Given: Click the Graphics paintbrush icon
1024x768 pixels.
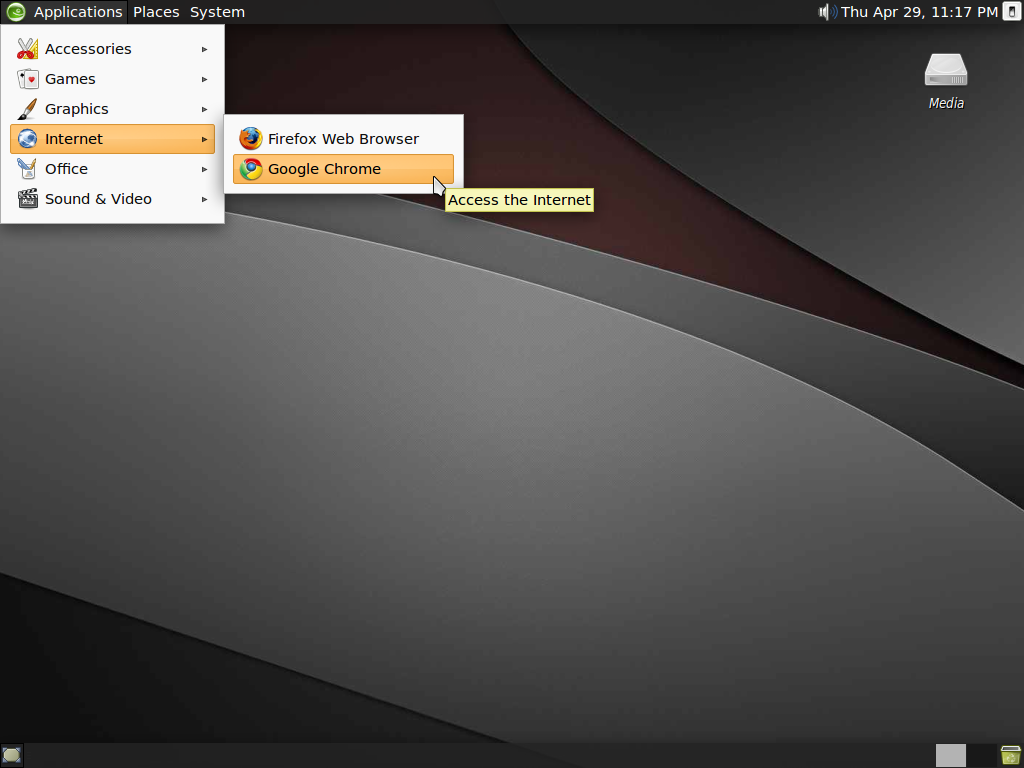Looking at the screenshot, I should pyautogui.click(x=27, y=109).
